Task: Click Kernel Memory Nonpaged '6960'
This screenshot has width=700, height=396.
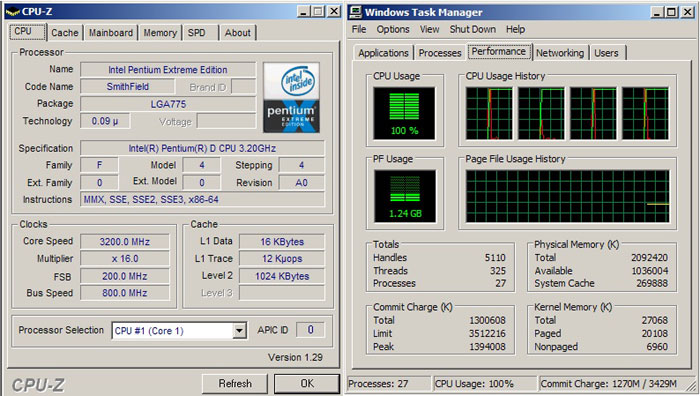Action: tap(657, 346)
